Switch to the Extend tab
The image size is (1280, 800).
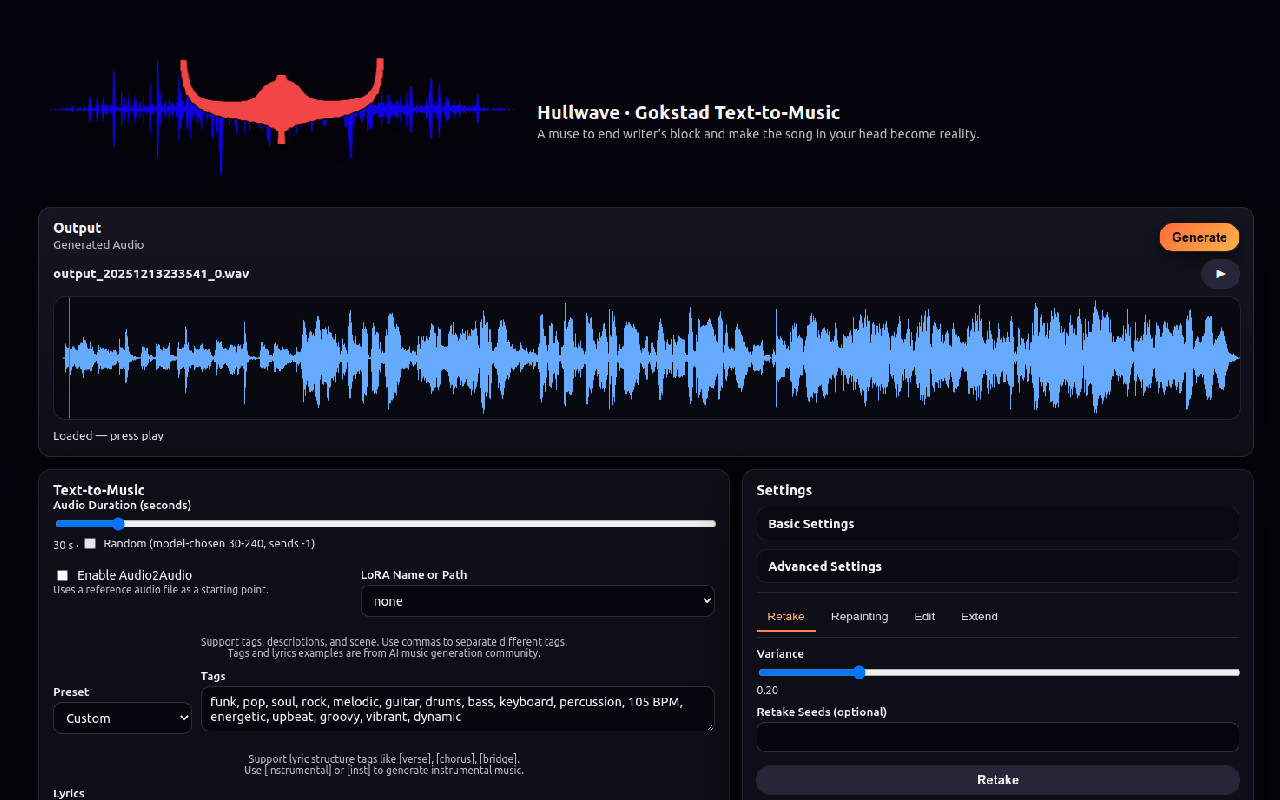[x=979, y=616]
